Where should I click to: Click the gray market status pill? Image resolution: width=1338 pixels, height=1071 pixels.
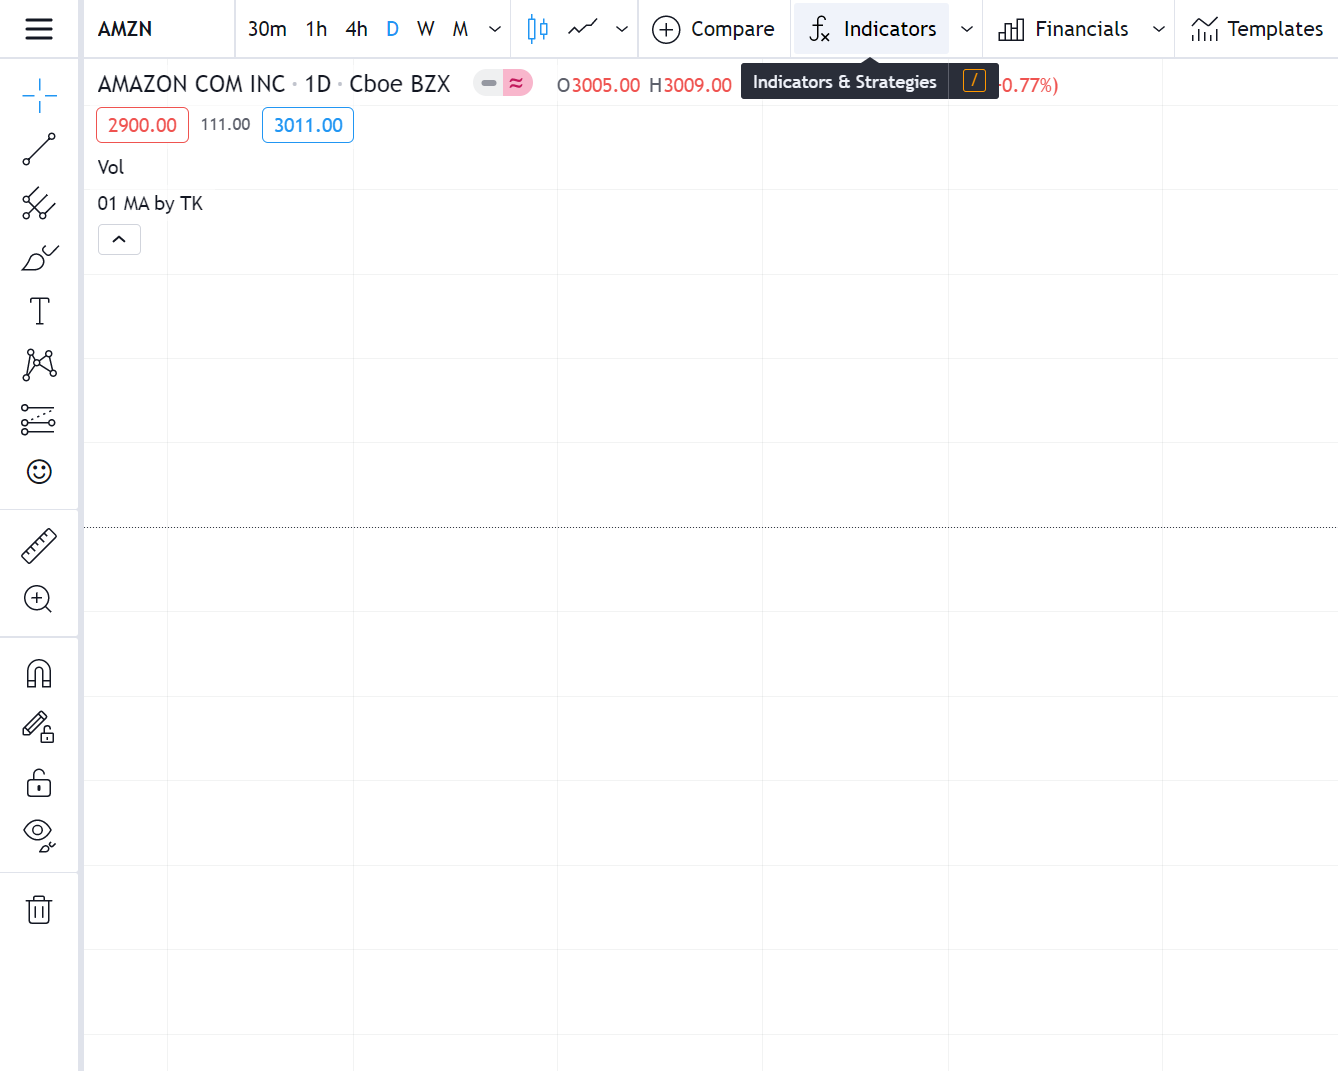(488, 83)
